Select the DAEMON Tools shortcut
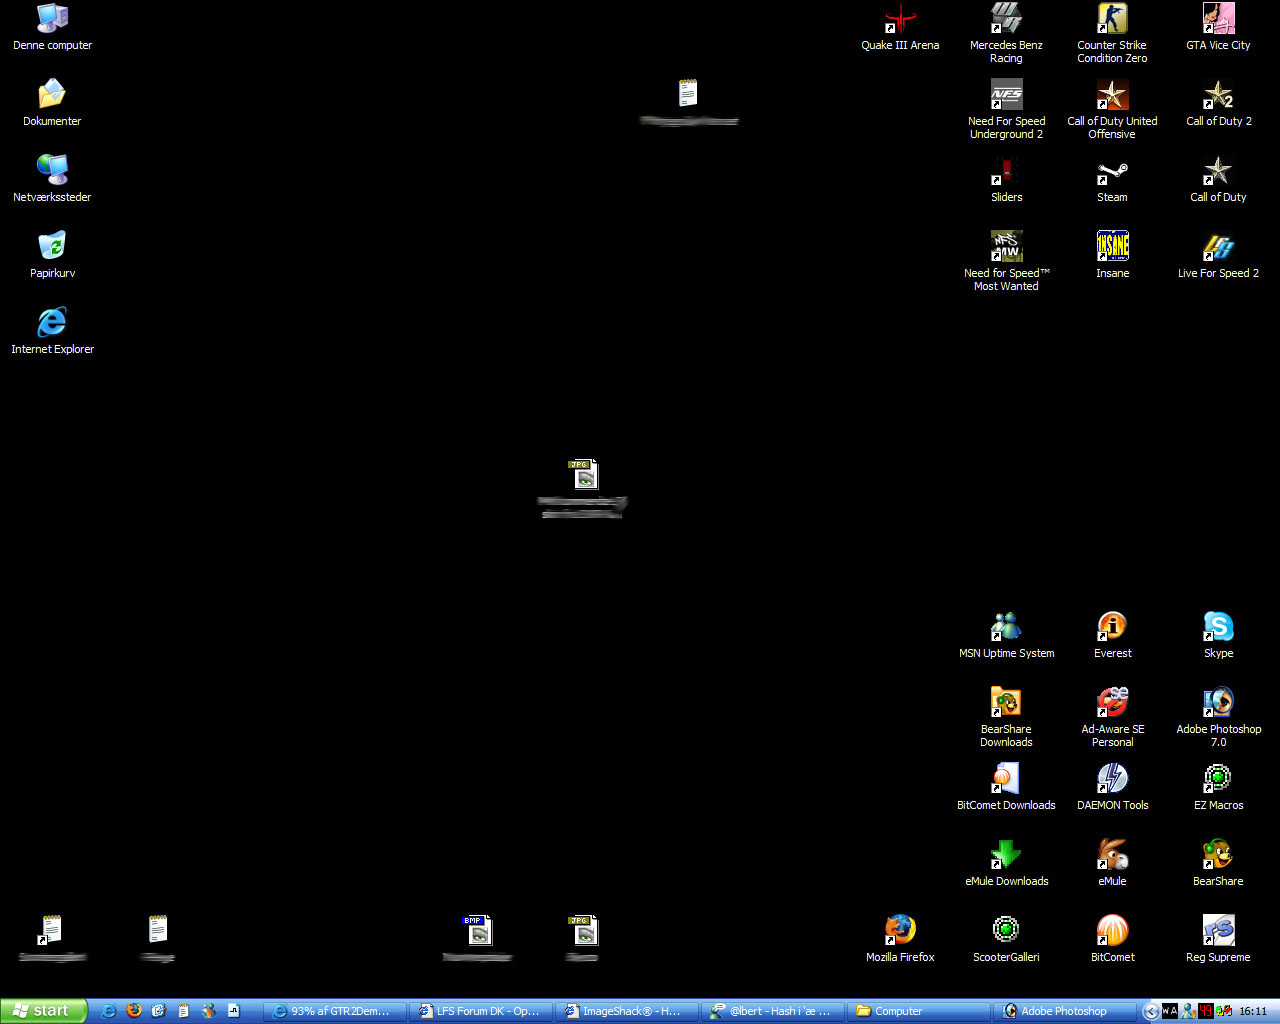The image size is (1280, 1024). pos(1112,787)
